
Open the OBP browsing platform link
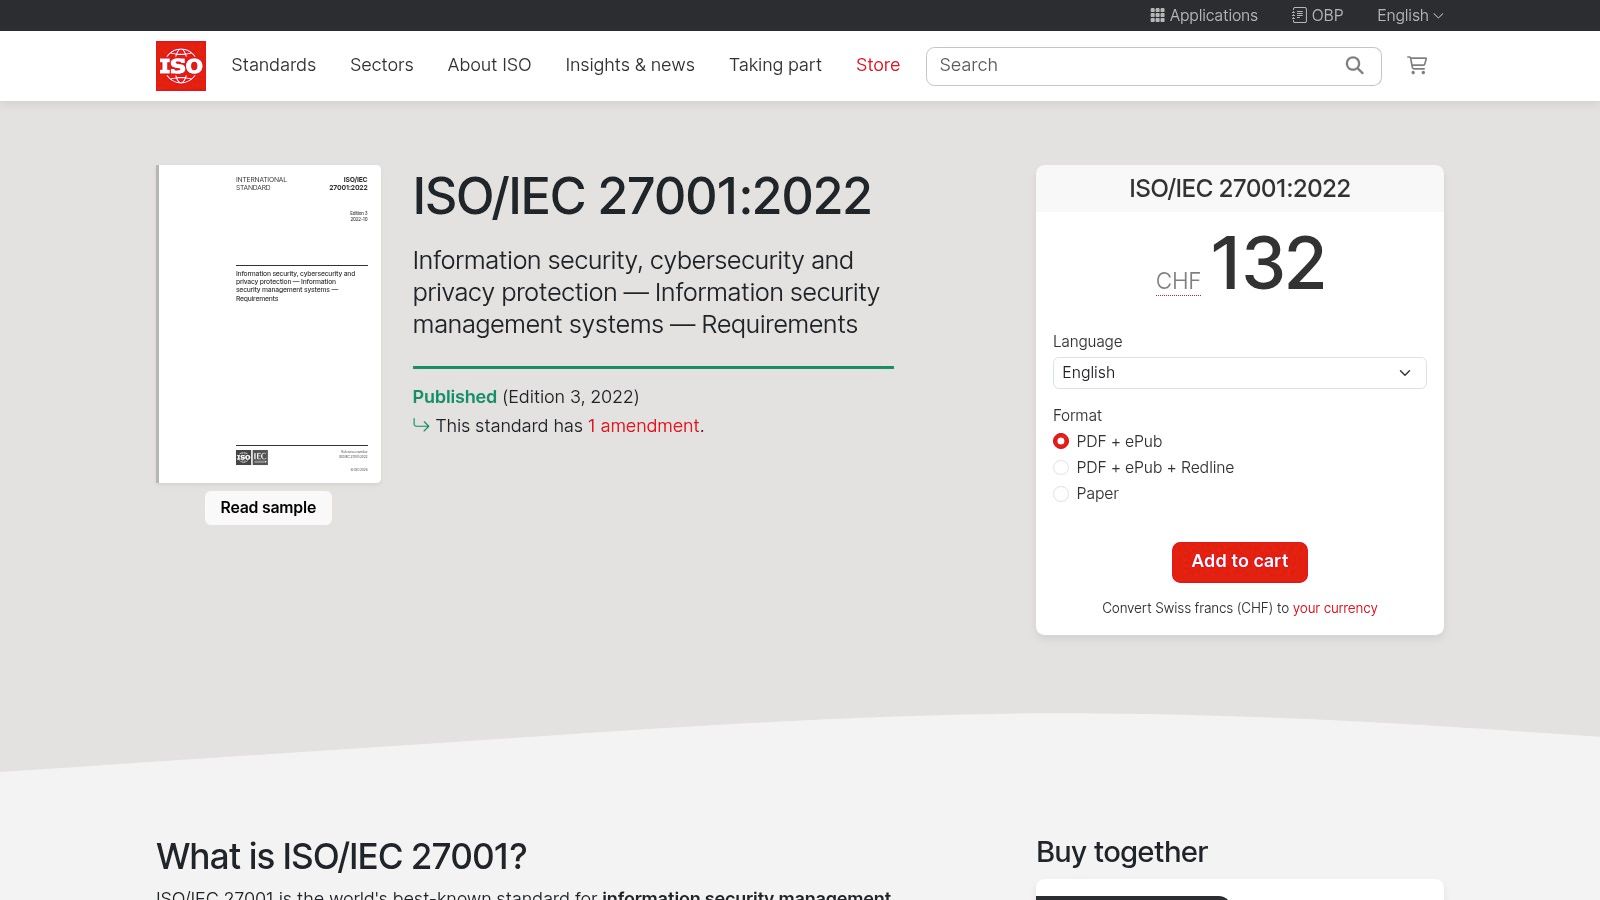[x=1317, y=15]
